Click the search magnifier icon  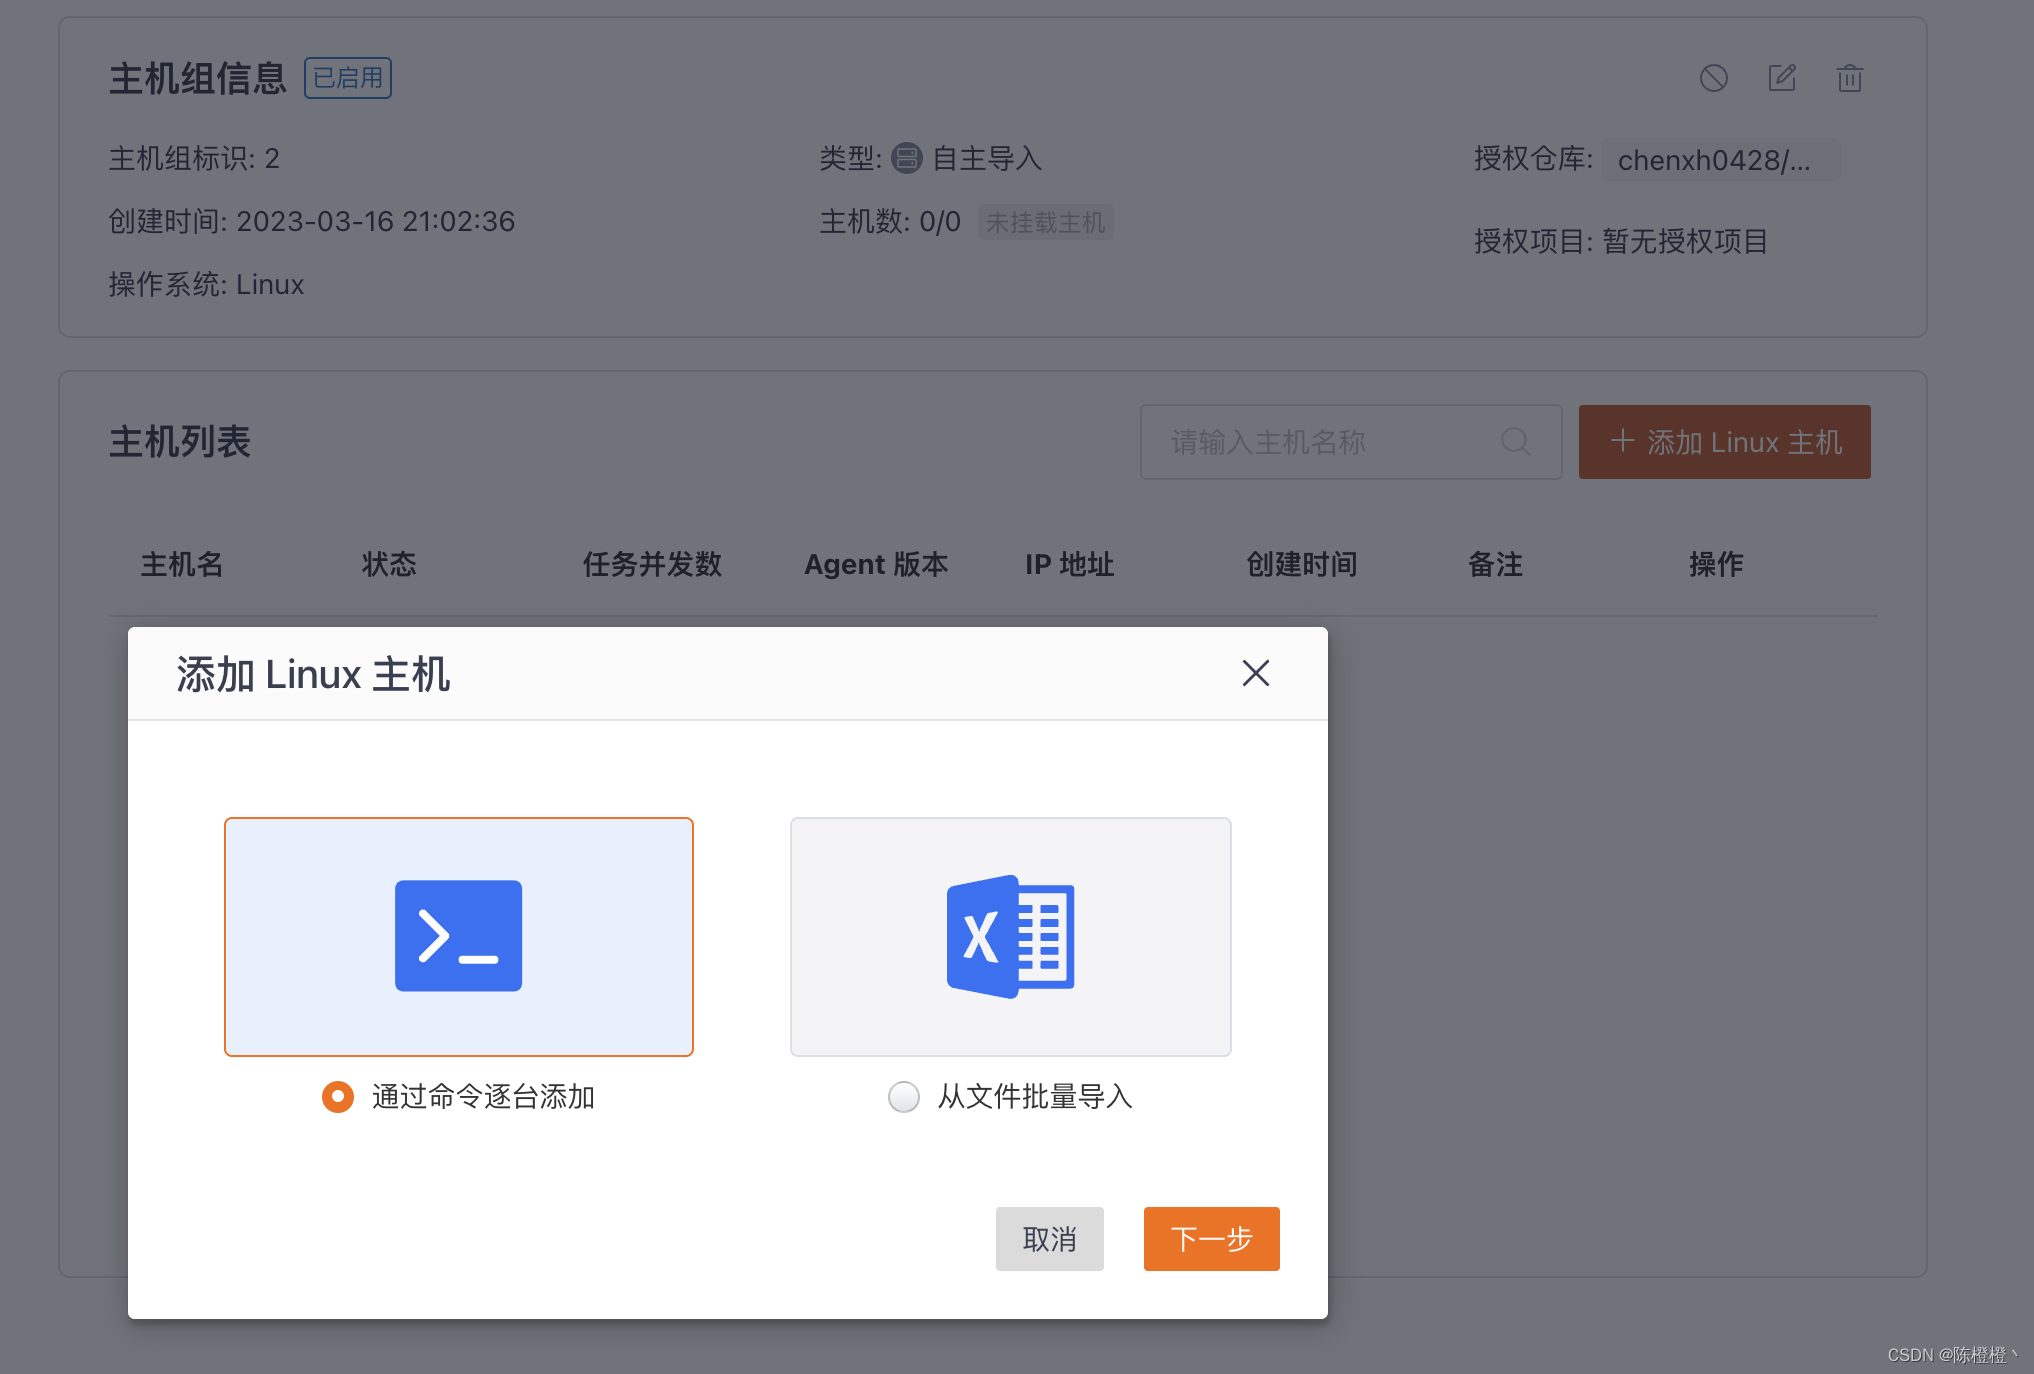[1515, 441]
